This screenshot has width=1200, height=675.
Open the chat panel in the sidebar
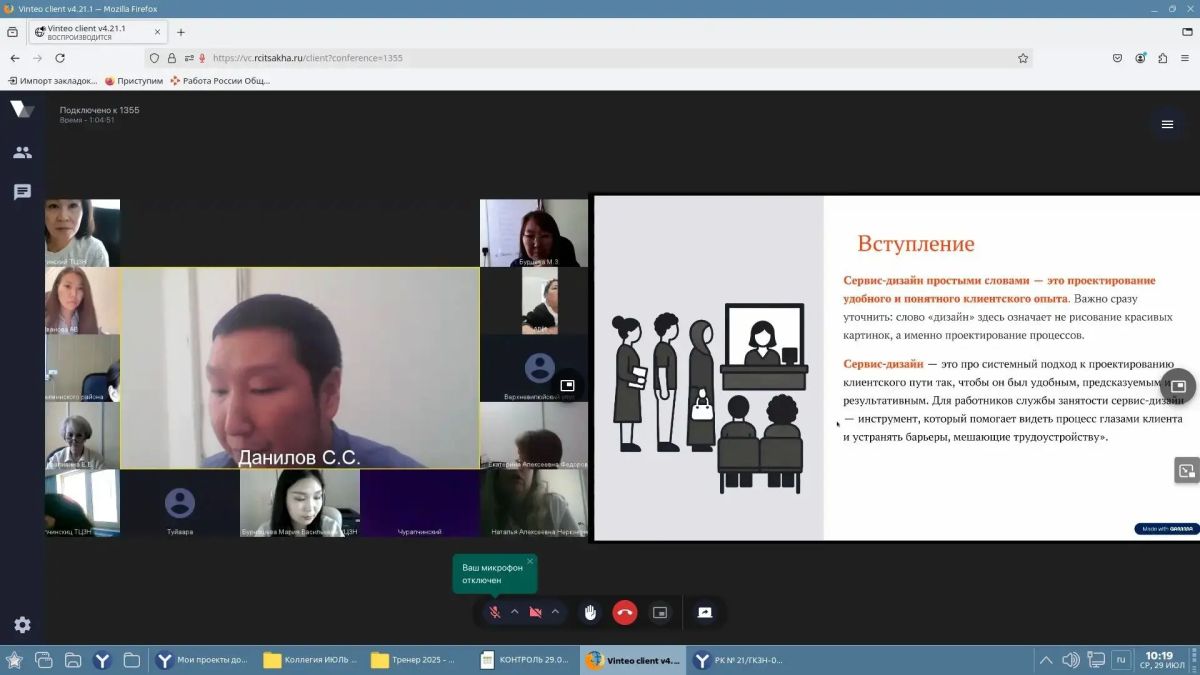coord(22,192)
